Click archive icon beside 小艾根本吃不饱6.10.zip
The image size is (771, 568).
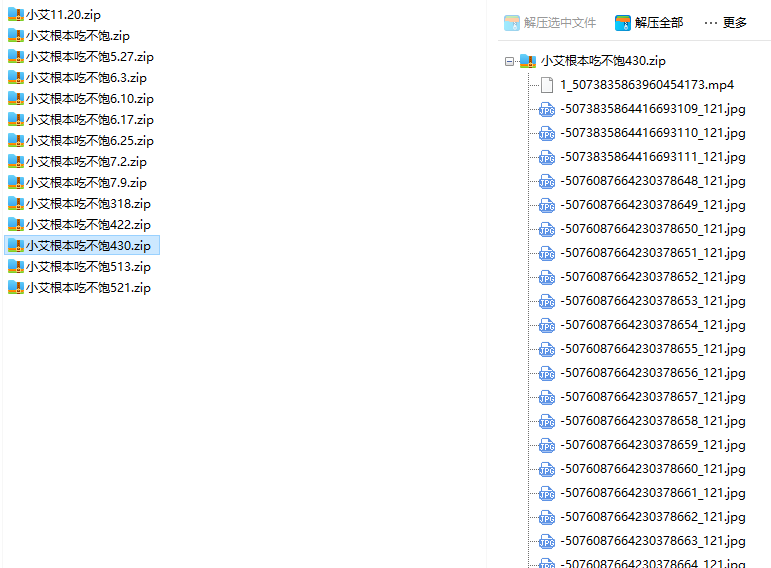[x=15, y=99]
